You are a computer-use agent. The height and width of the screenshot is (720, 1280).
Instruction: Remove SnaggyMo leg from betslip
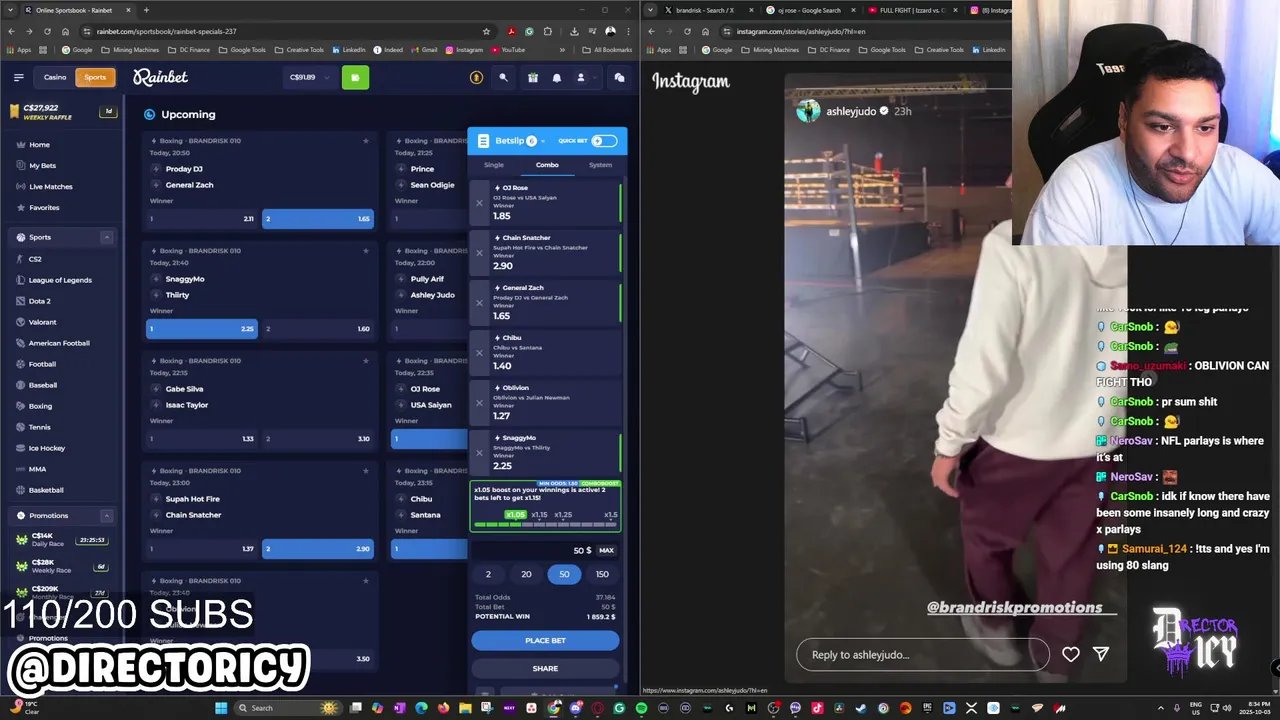(x=479, y=453)
